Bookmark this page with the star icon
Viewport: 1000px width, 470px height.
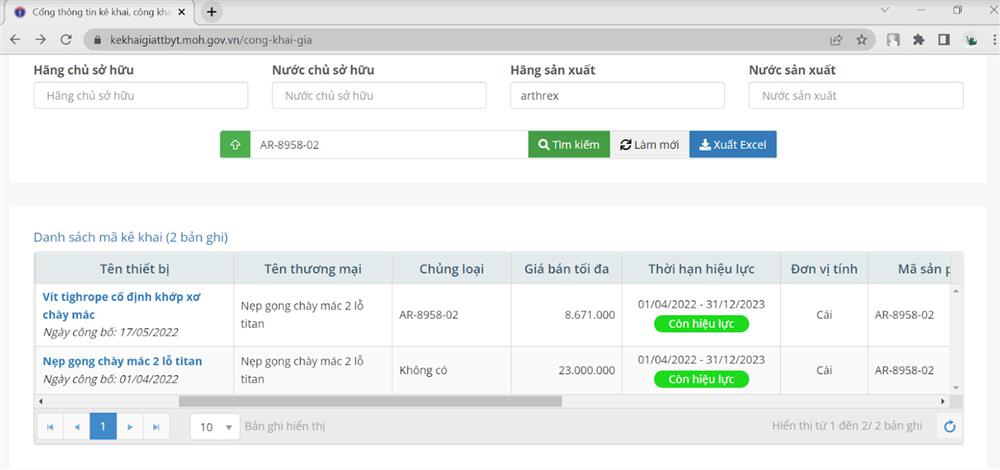pos(861,40)
